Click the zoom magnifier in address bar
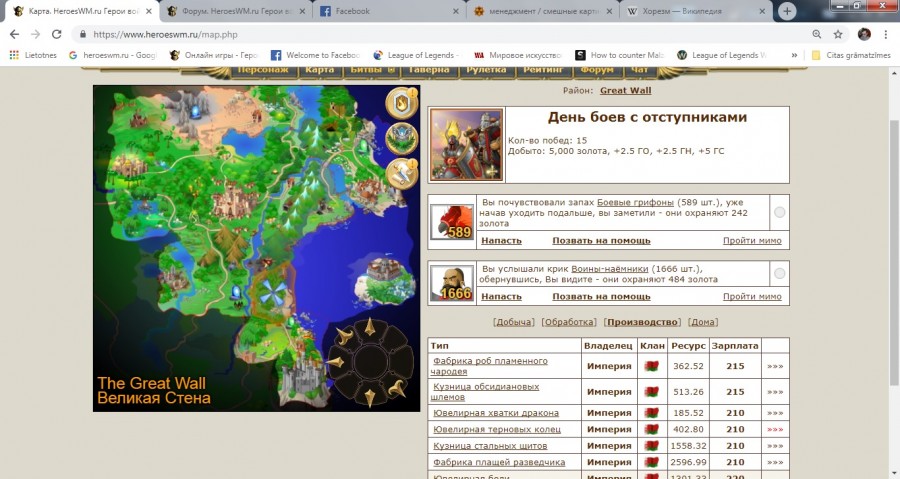900x479 pixels. 817,34
